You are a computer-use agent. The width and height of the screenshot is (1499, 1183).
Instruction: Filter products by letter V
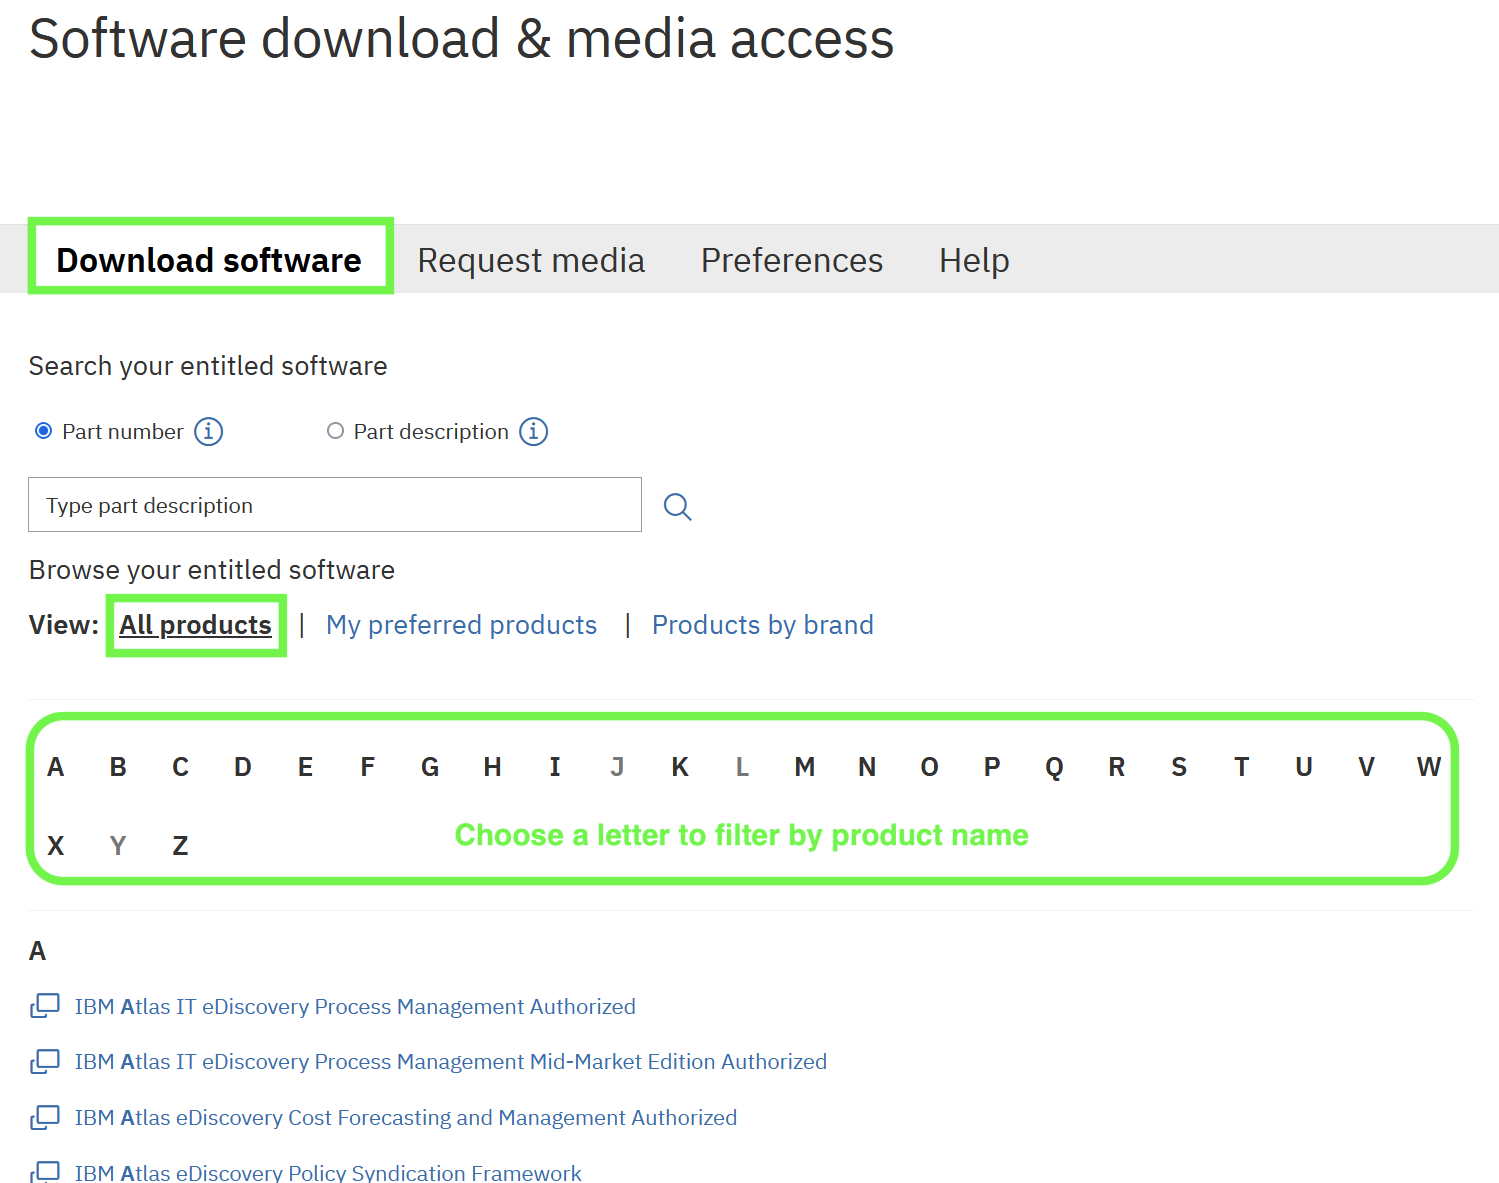pos(1366,767)
